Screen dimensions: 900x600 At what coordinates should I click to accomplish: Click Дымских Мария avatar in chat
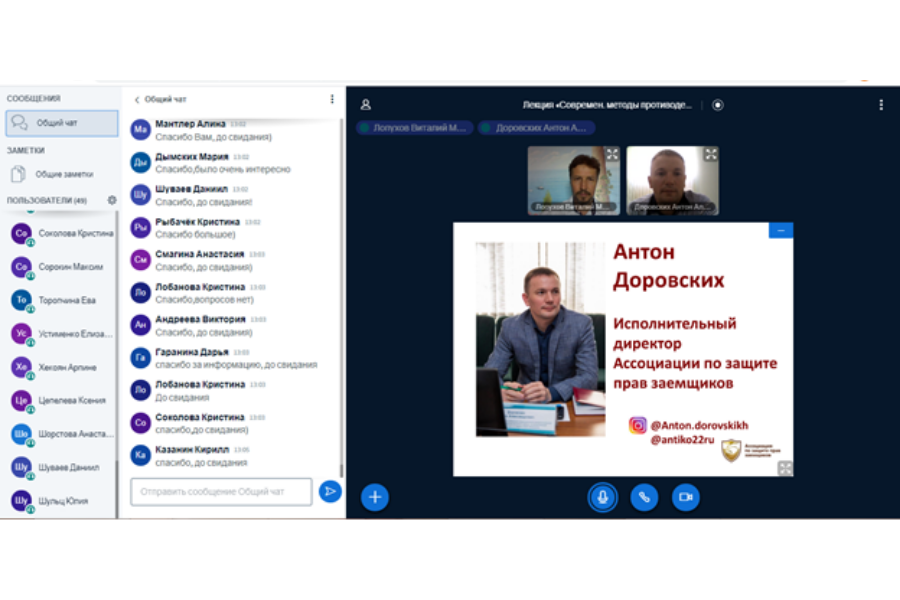(x=141, y=162)
